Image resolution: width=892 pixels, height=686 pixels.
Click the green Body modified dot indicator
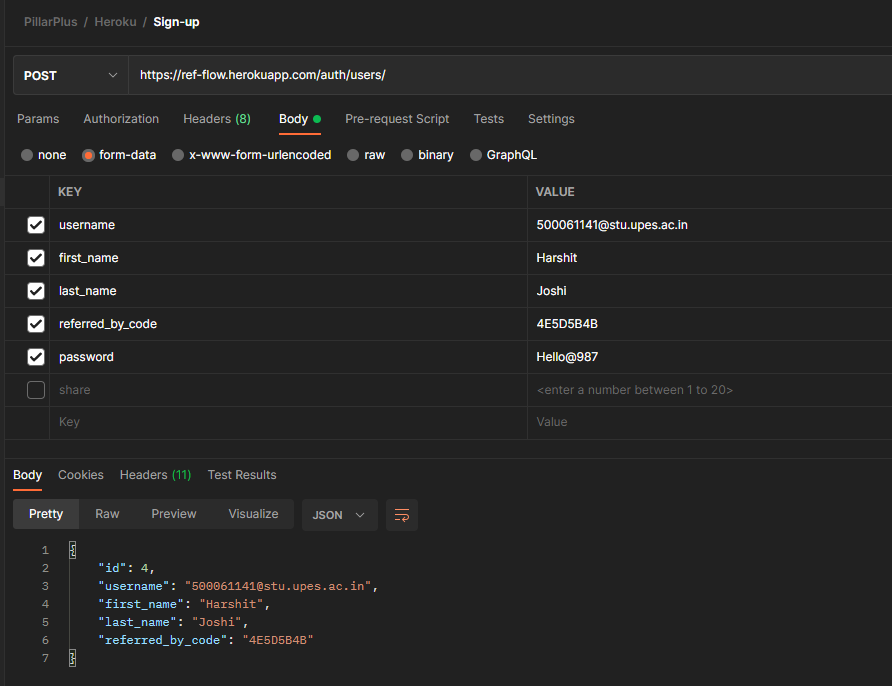click(x=317, y=119)
